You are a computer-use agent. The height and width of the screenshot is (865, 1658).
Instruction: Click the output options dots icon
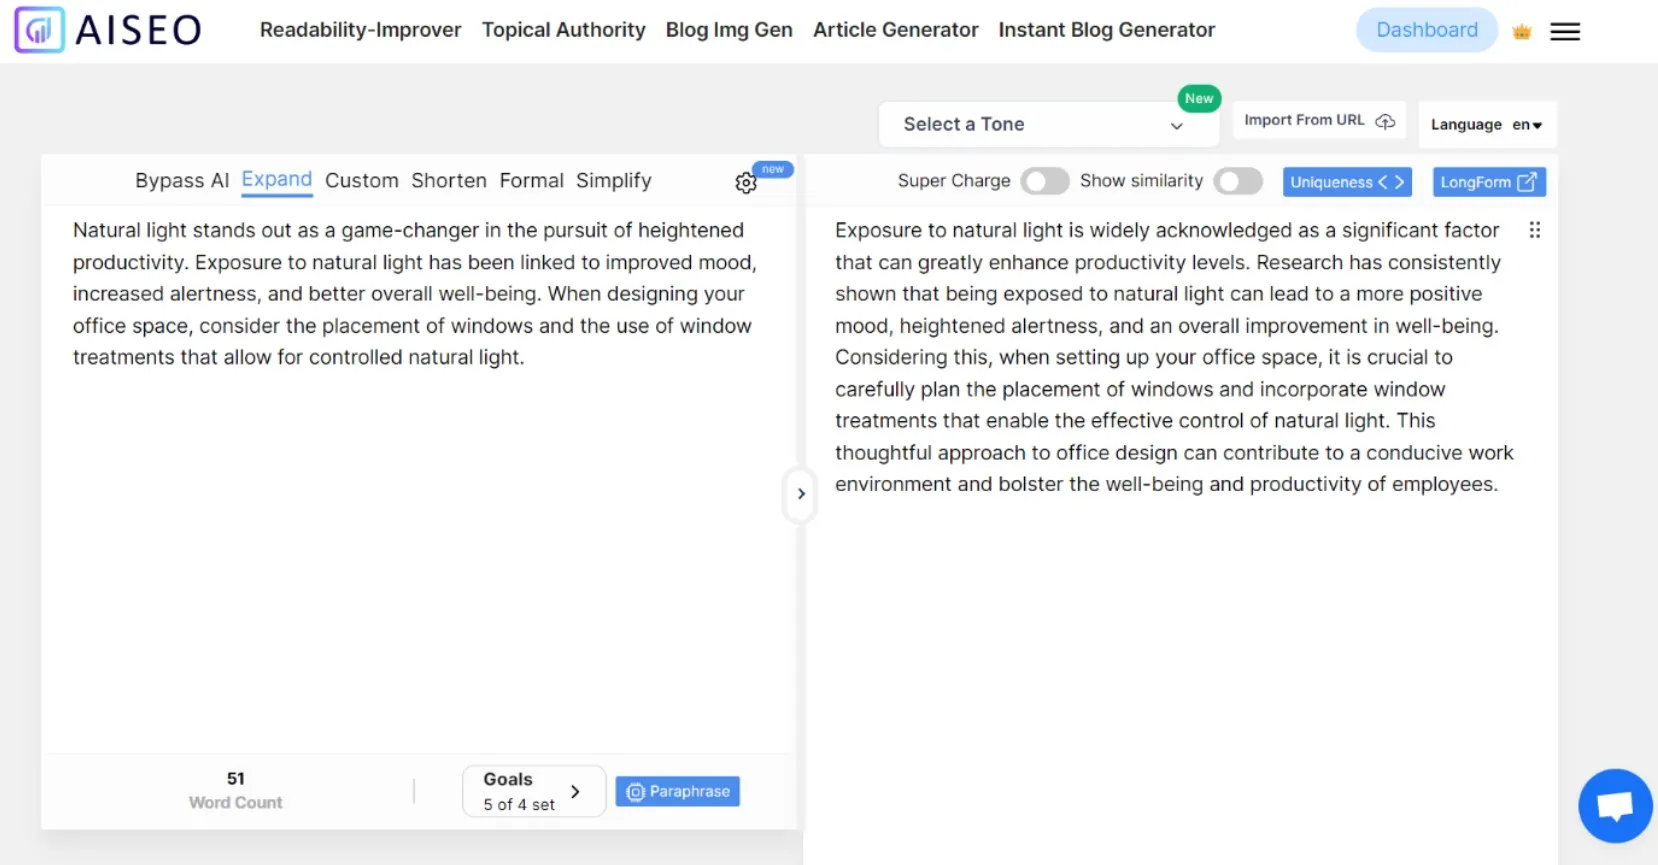[x=1534, y=231]
